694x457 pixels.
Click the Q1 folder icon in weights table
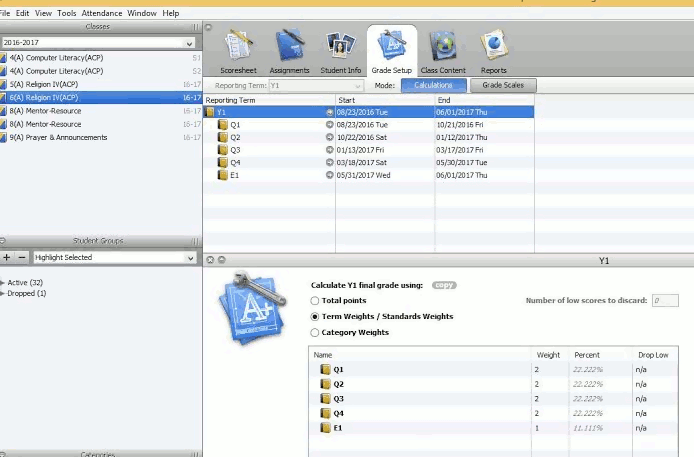[325, 369]
